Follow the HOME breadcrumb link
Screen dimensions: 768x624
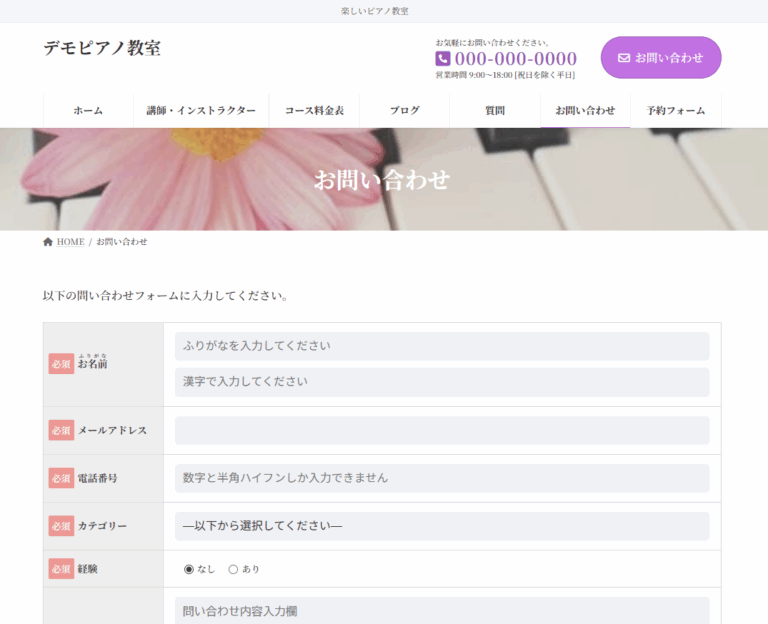coord(70,242)
